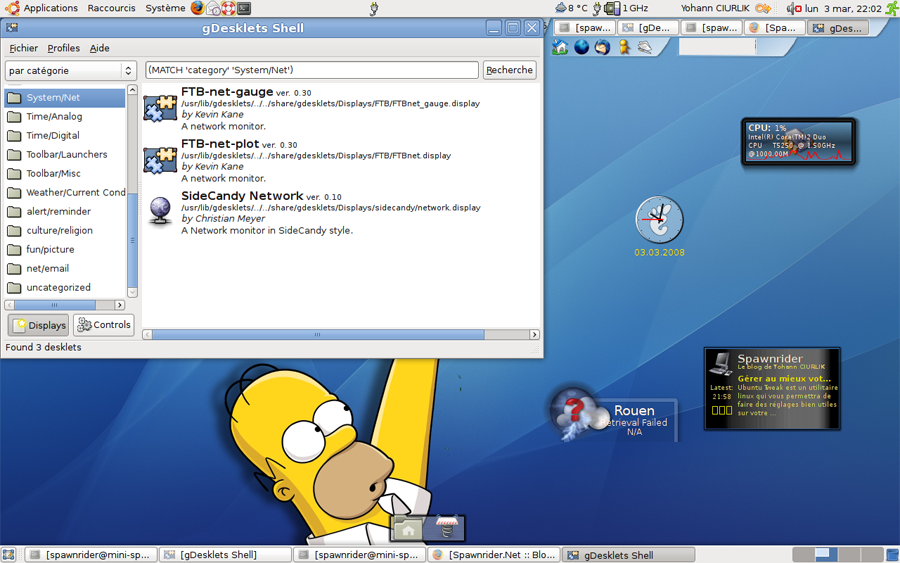Select the net/email category
900x563 pixels.
65,268
